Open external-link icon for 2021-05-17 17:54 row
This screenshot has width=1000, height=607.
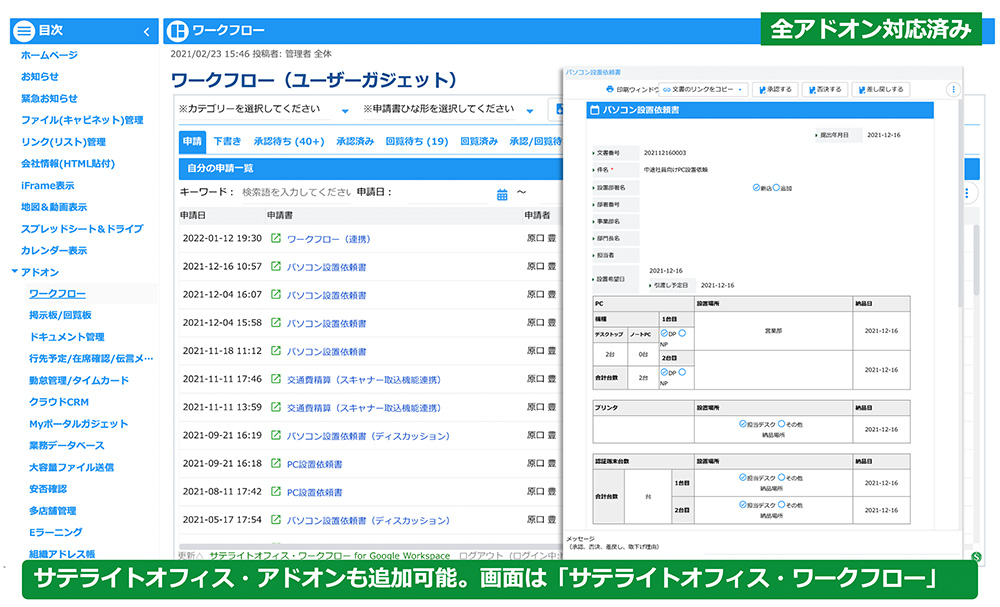(x=276, y=520)
